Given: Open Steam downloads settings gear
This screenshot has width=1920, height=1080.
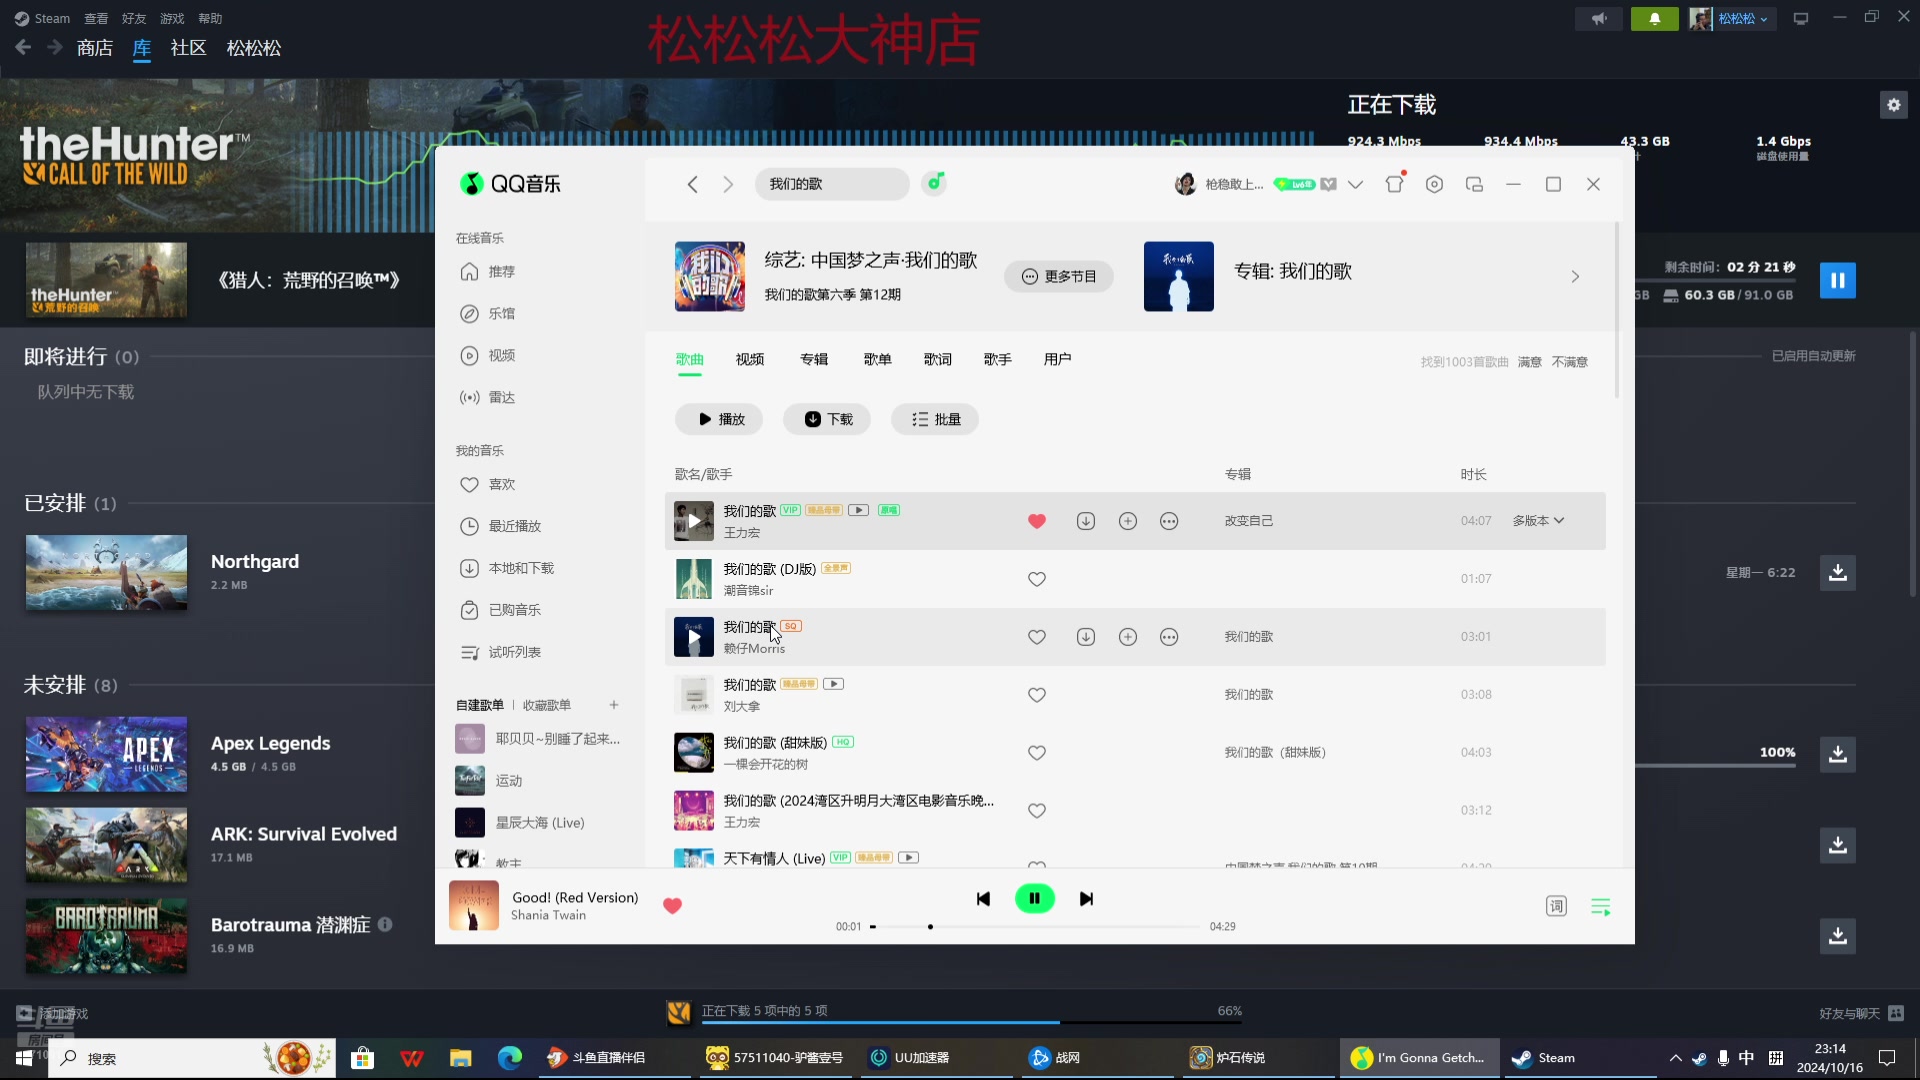Looking at the screenshot, I should (x=1894, y=105).
